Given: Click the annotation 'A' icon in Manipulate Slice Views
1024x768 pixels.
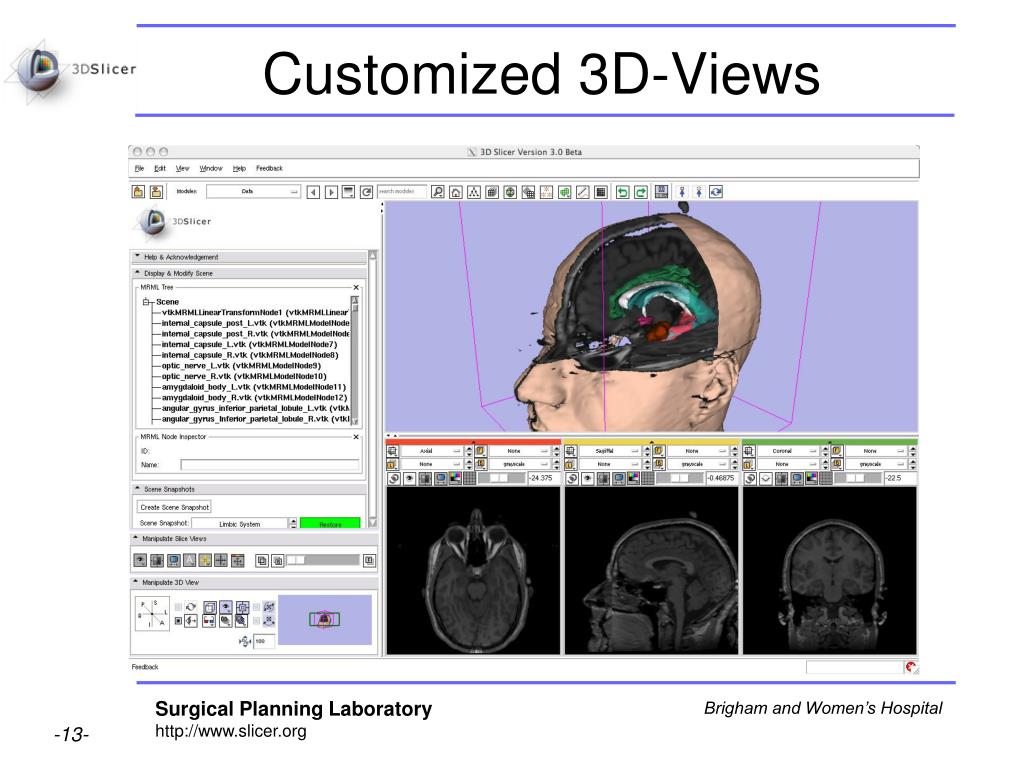Looking at the screenshot, I should coord(189,560).
